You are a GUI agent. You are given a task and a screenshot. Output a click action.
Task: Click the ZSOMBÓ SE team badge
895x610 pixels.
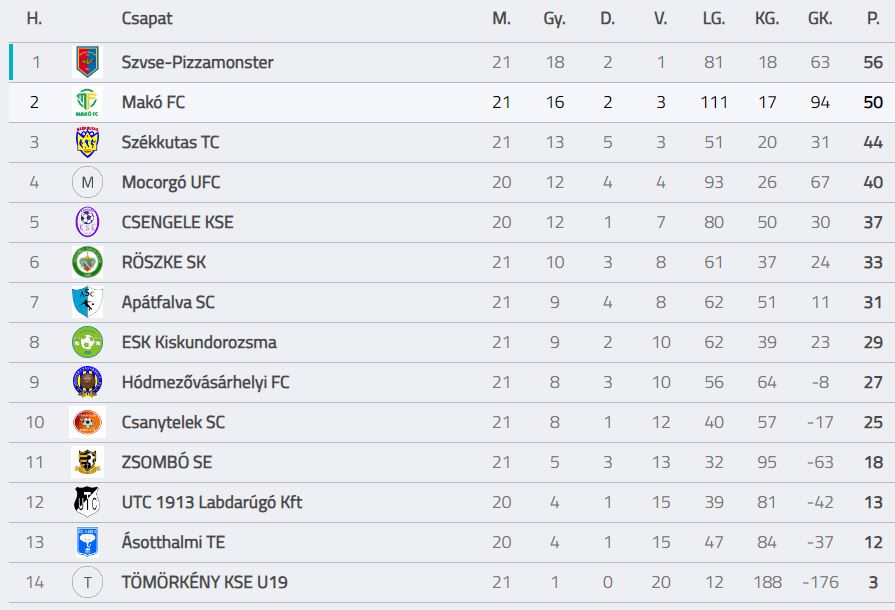click(x=87, y=462)
